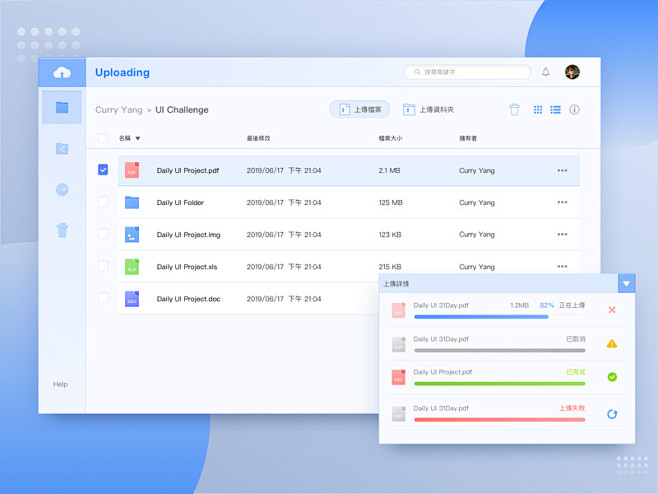658x494 pixels.
Task: Select the Daily UI Project.doc name
Action: pyautogui.click(x=188, y=299)
